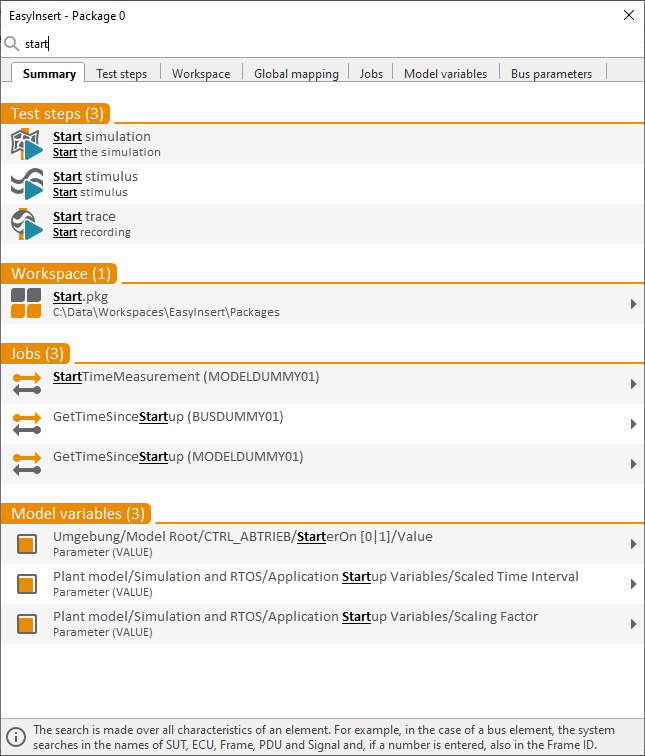
Task: Select the CTRL_ABTRIEB/StarterOn variable path
Action: pyautogui.click(x=242, y=537)
